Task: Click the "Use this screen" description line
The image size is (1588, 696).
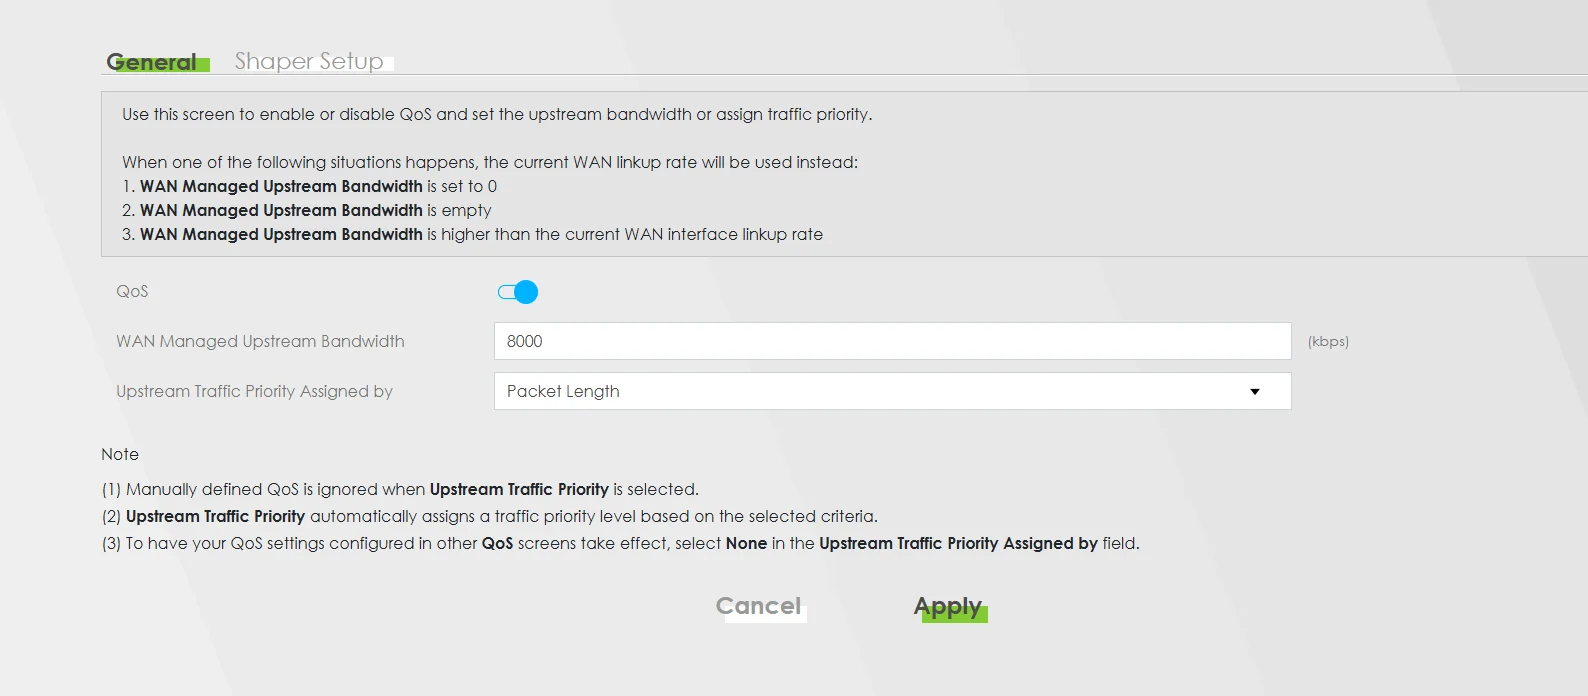Action: click(x=497, y=115)
